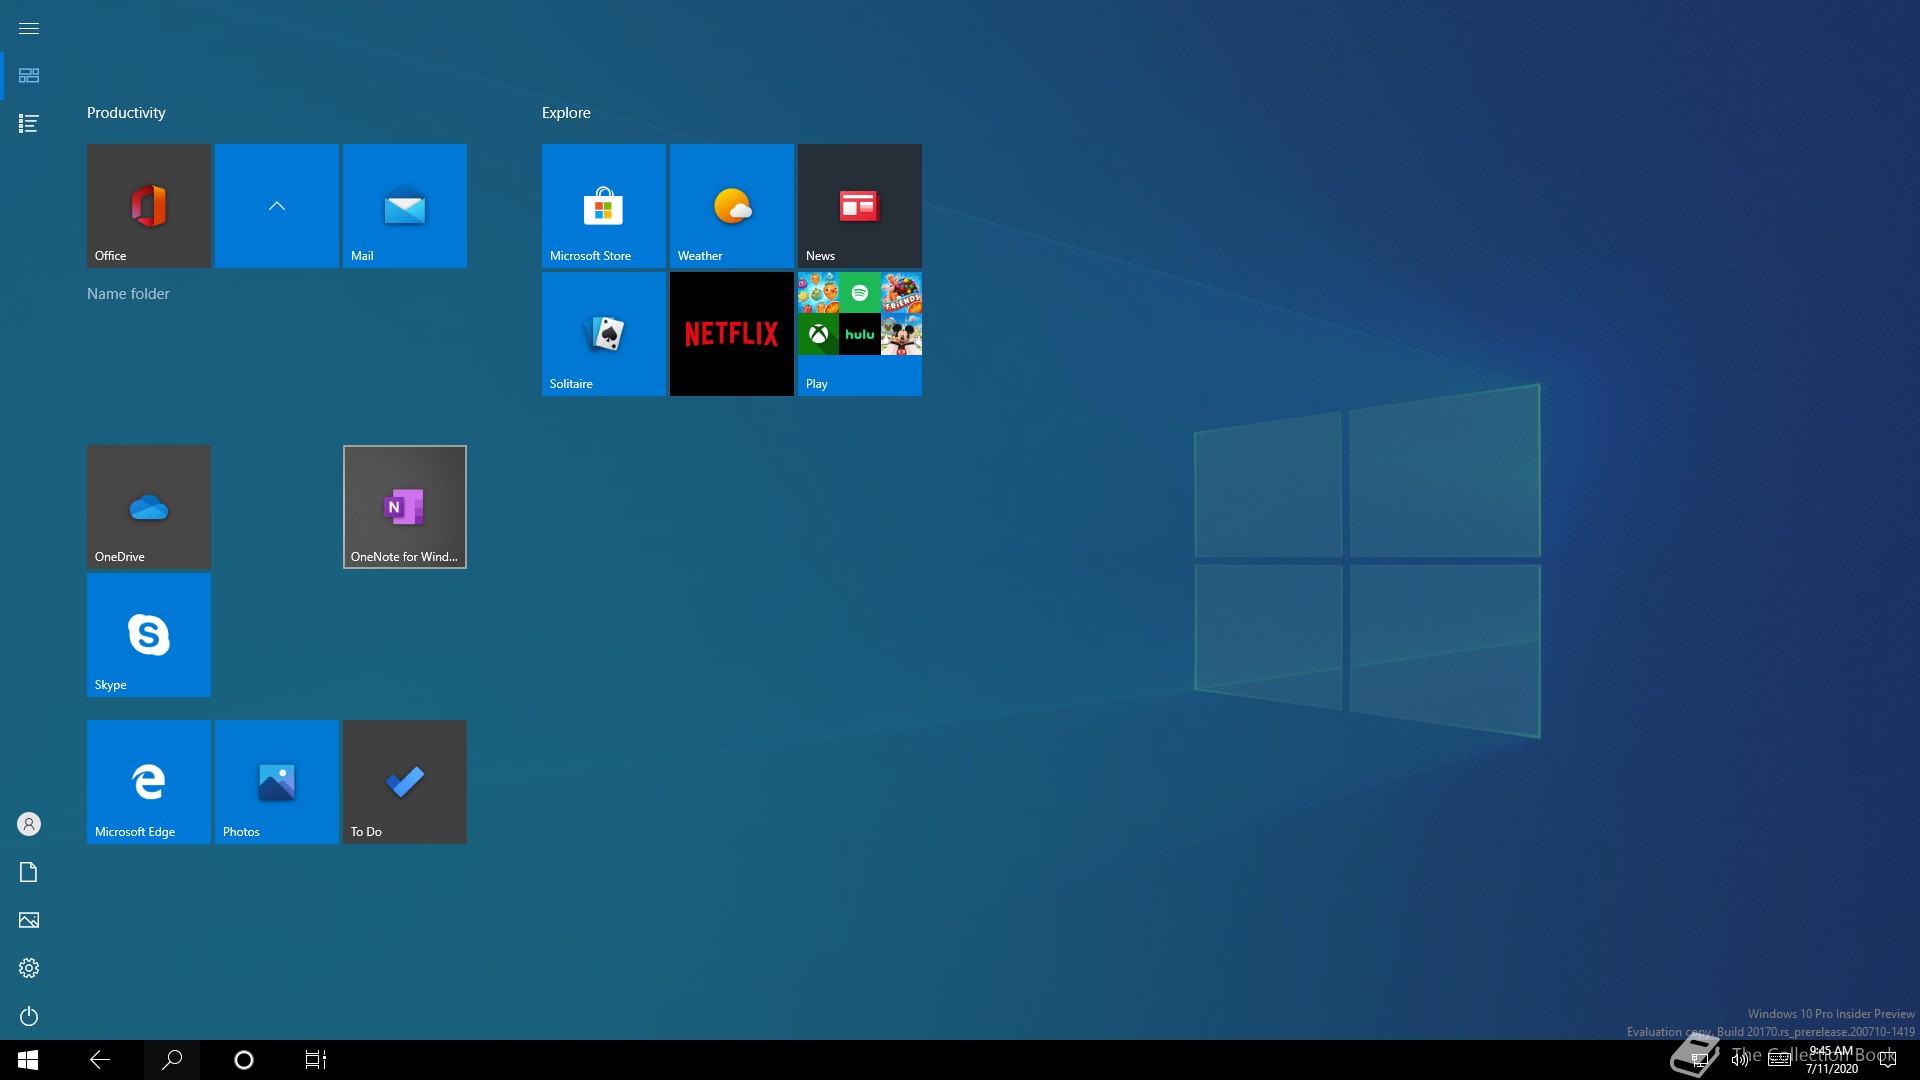Open the Skype tile
This screenshot has height=1080, width=1920.
tap(148, 634)
